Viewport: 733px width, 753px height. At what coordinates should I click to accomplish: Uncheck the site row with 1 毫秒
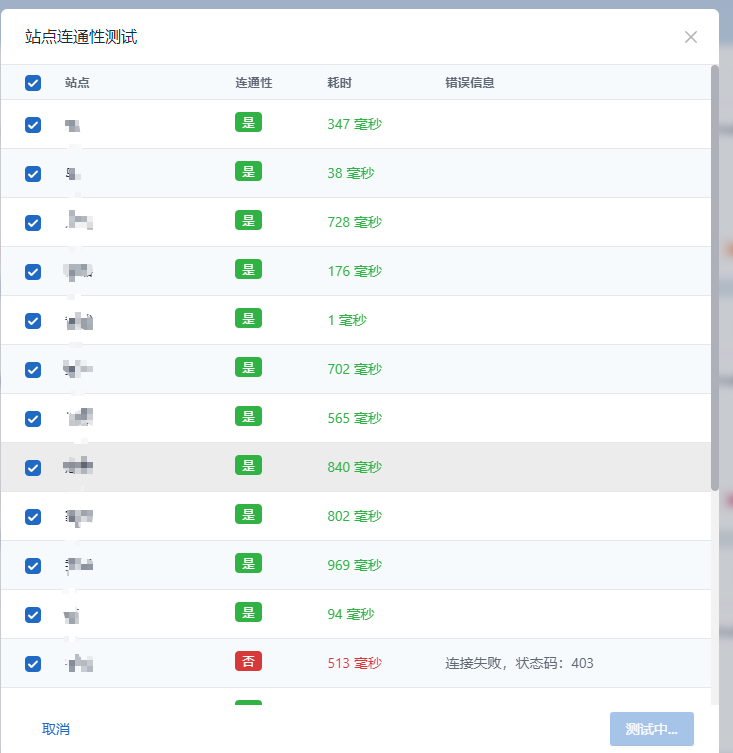pyautogui.click(x=33, y=321)
